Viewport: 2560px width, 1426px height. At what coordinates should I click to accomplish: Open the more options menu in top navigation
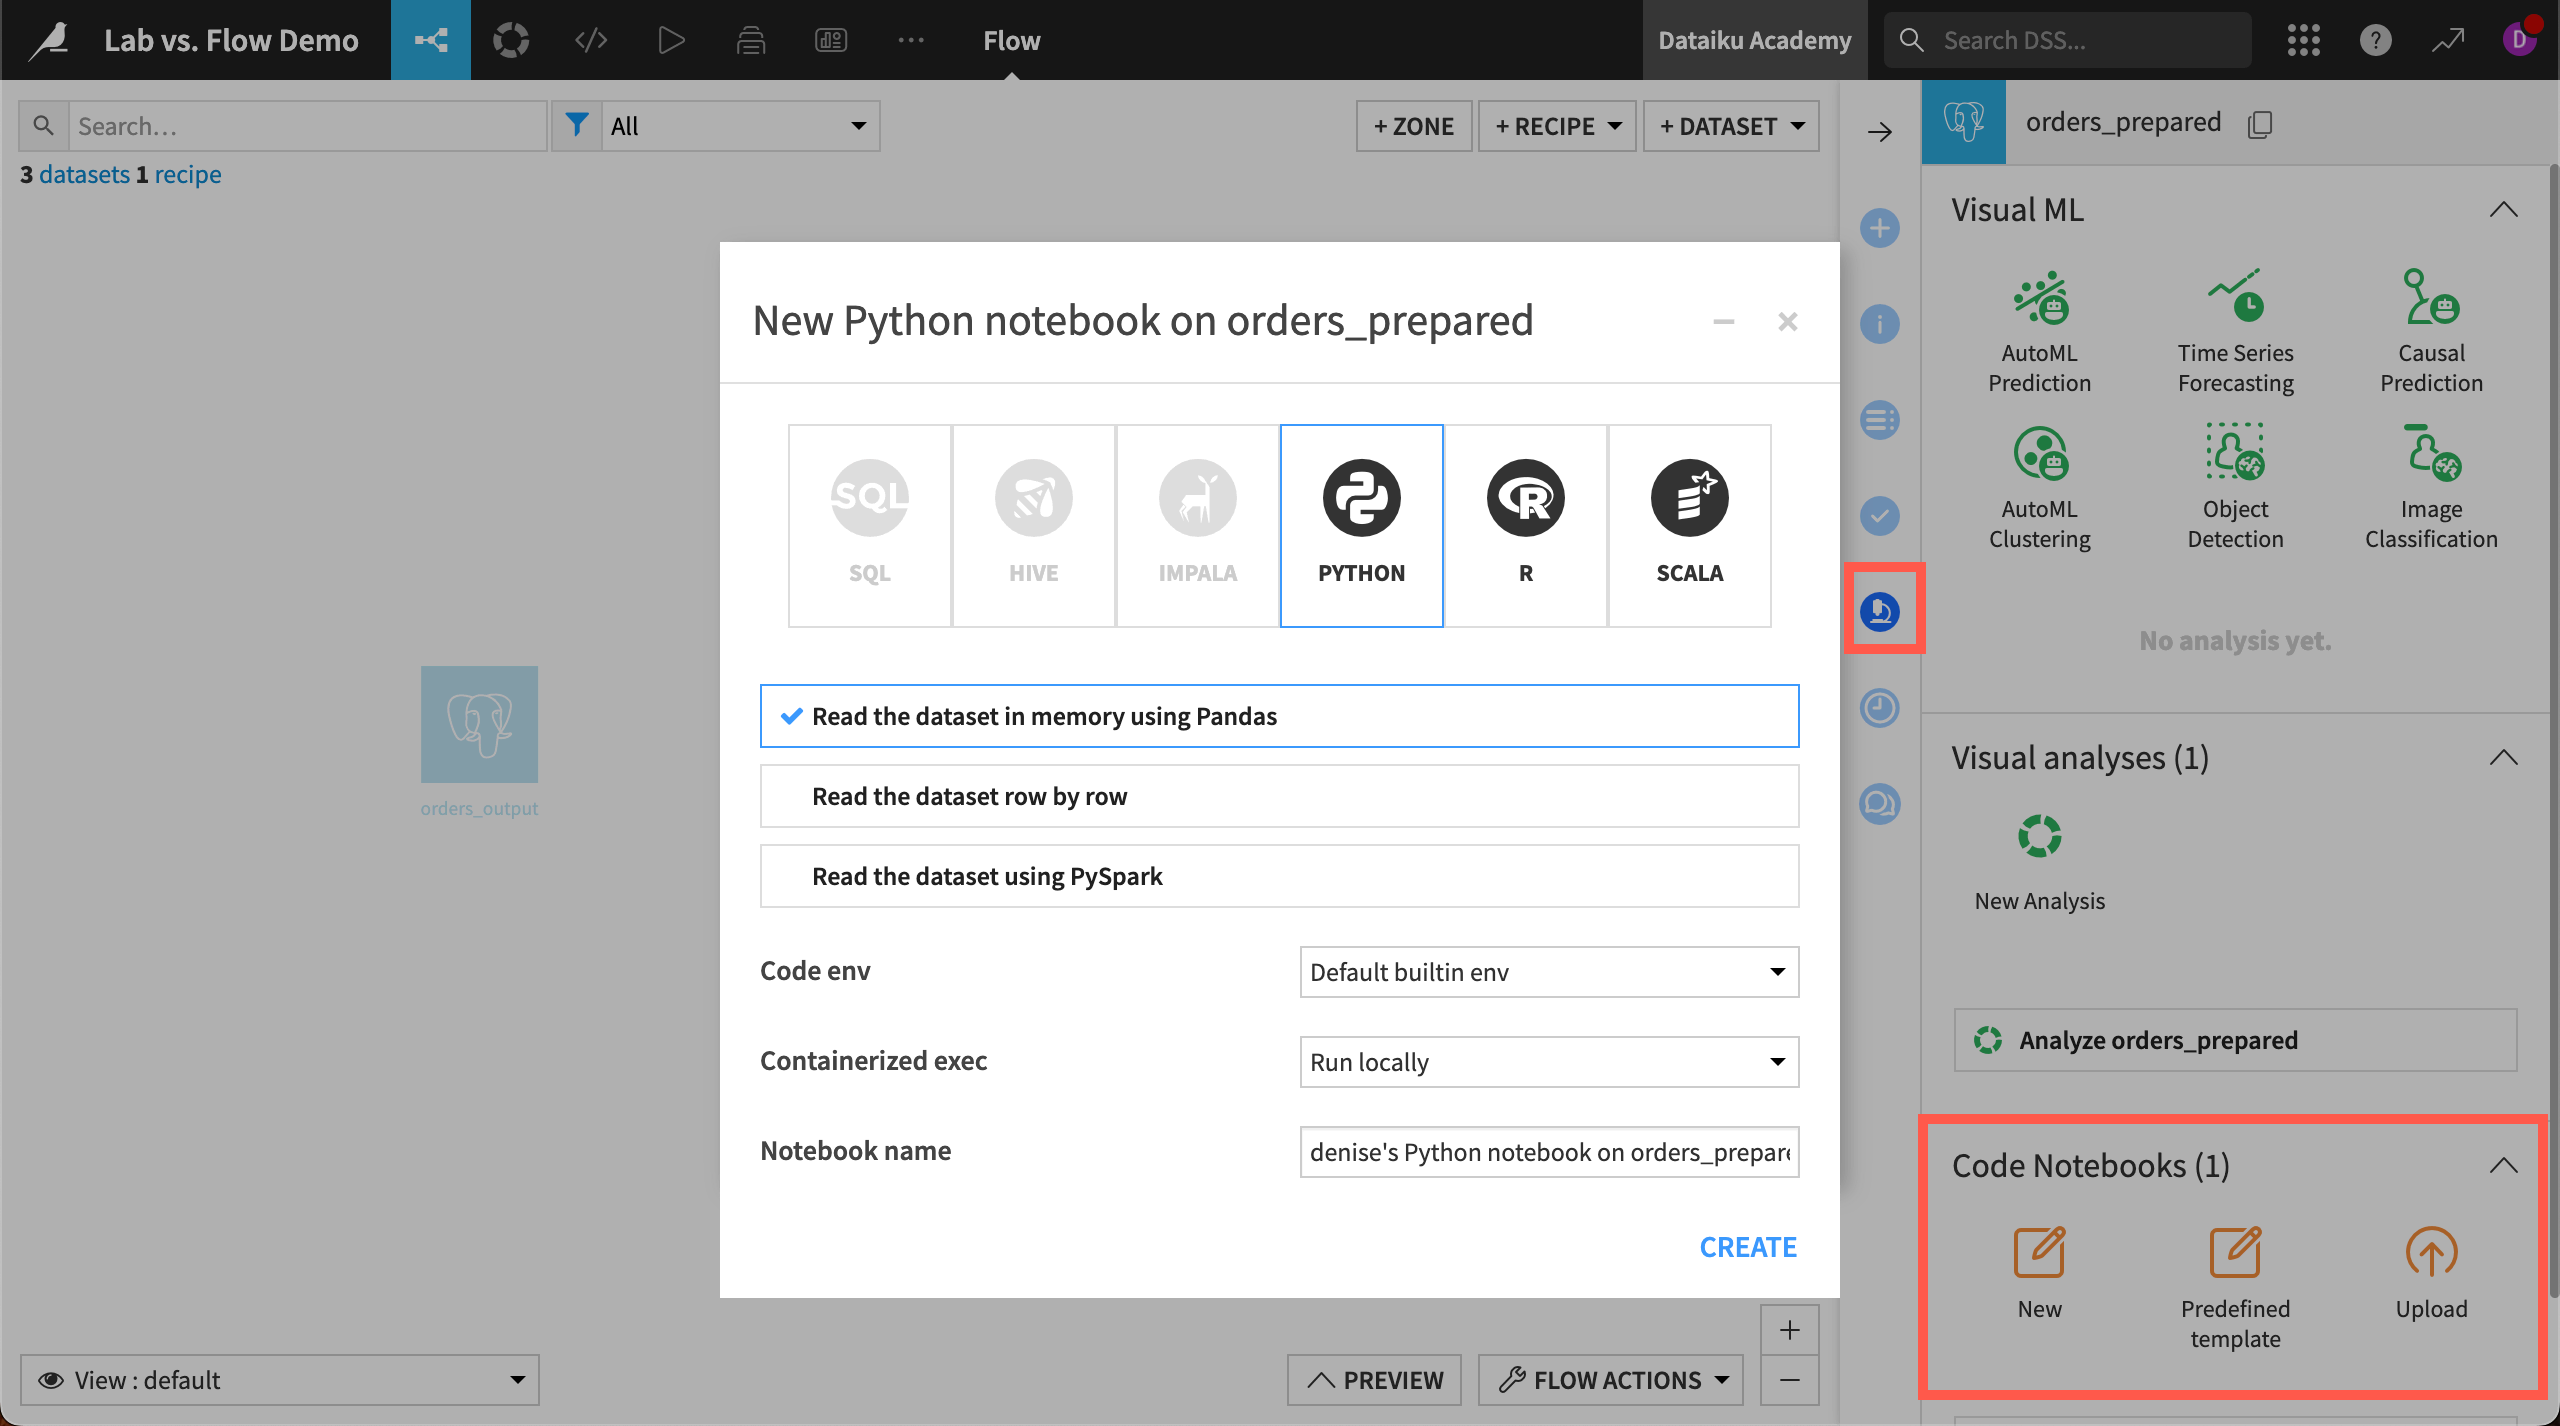tap(910, 40)
